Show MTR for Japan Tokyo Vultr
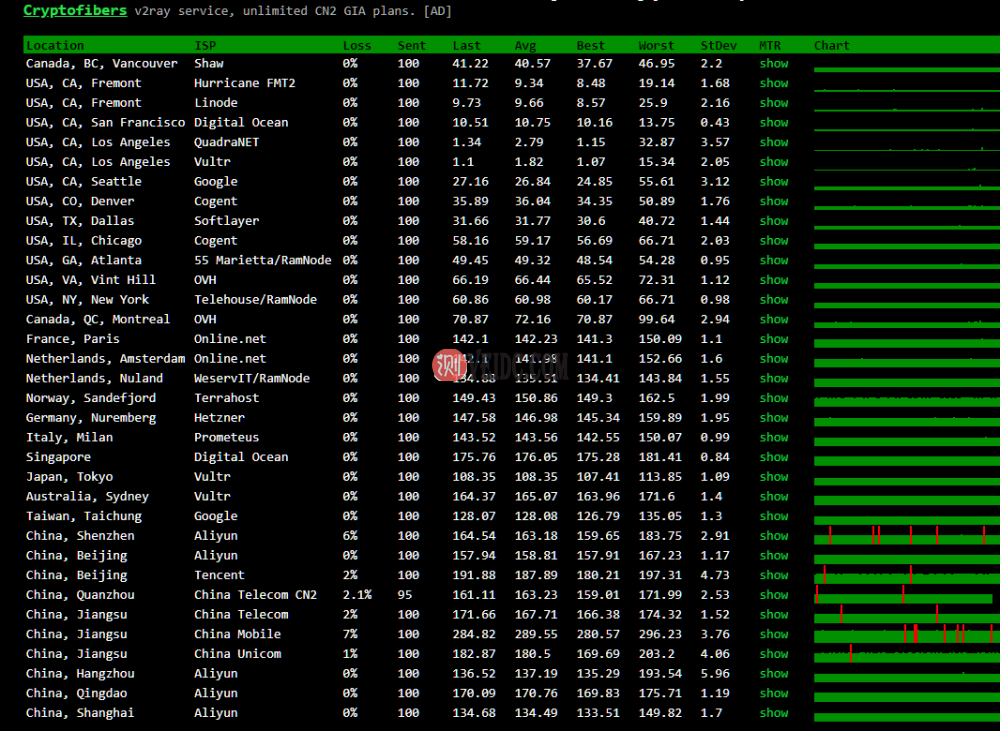This screenshot has height=731, width=1000. coord(773,477)
